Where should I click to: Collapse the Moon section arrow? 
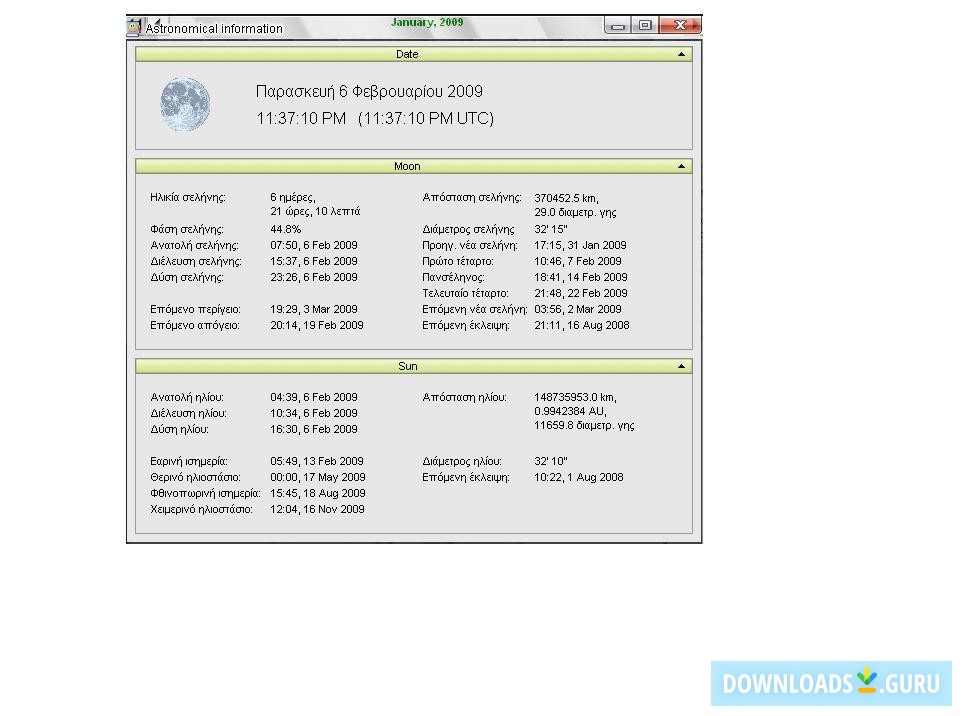681,166
